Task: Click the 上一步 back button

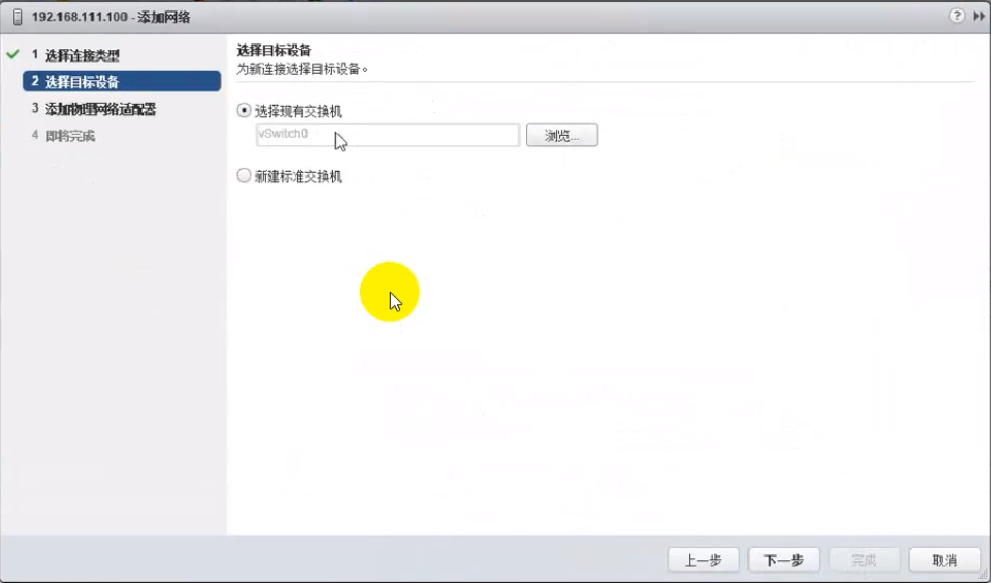Action: point(703,560)
